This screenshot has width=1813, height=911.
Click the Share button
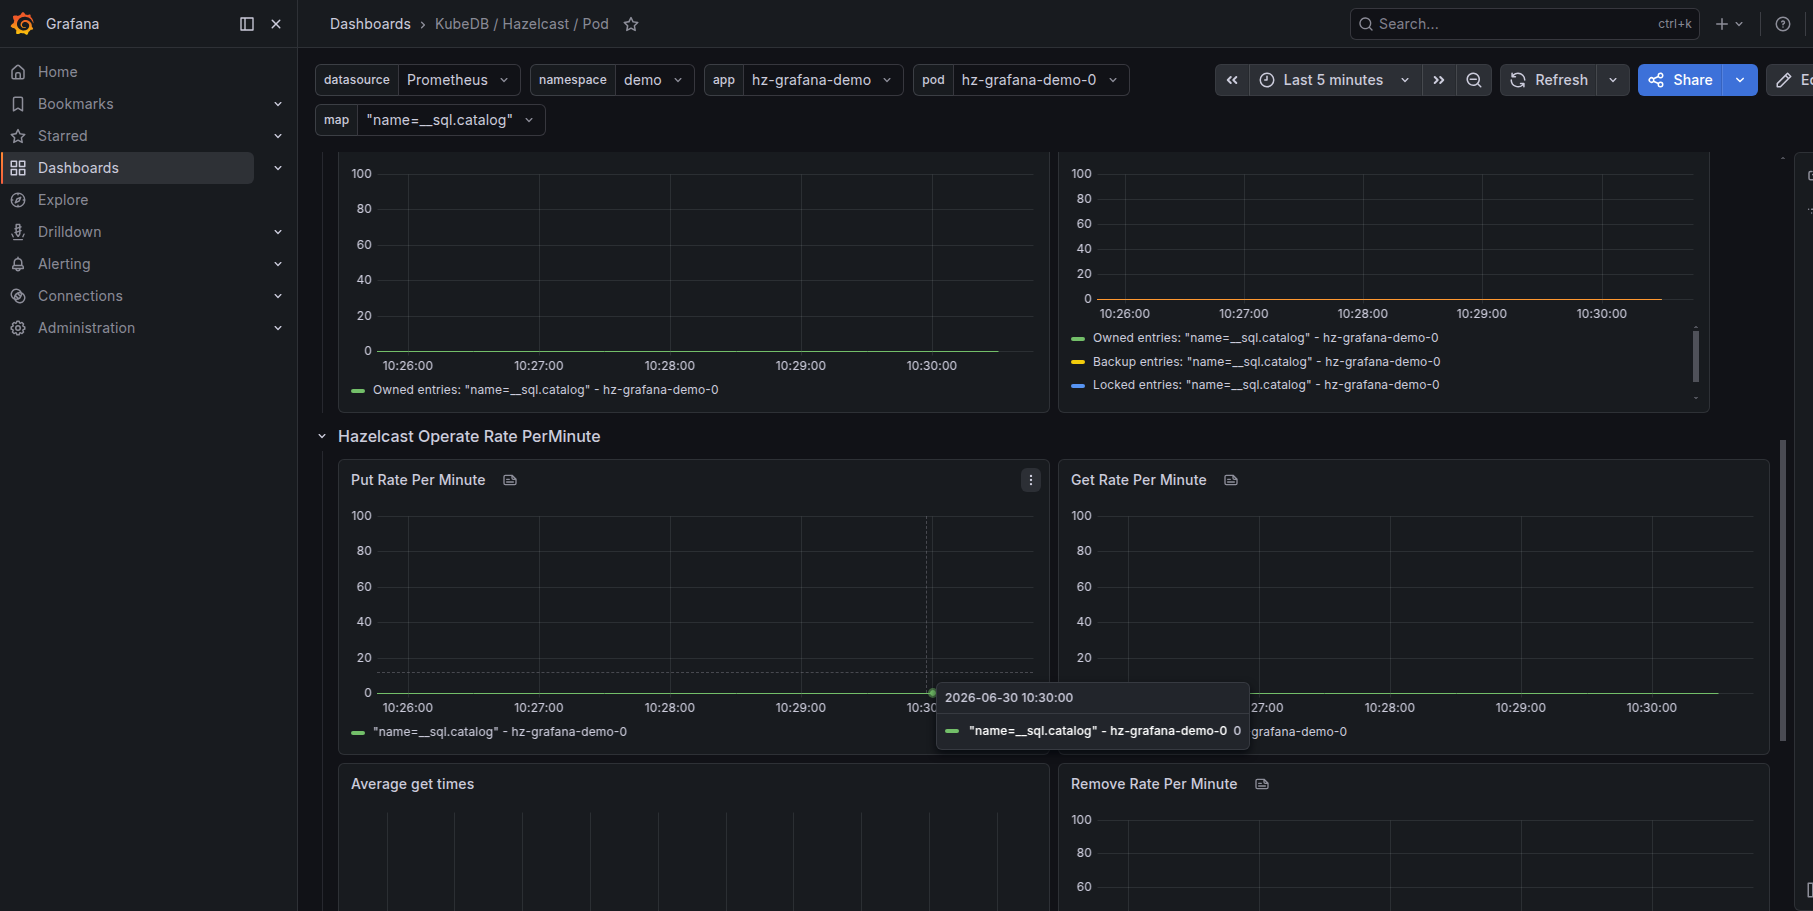click(1680, 80)
